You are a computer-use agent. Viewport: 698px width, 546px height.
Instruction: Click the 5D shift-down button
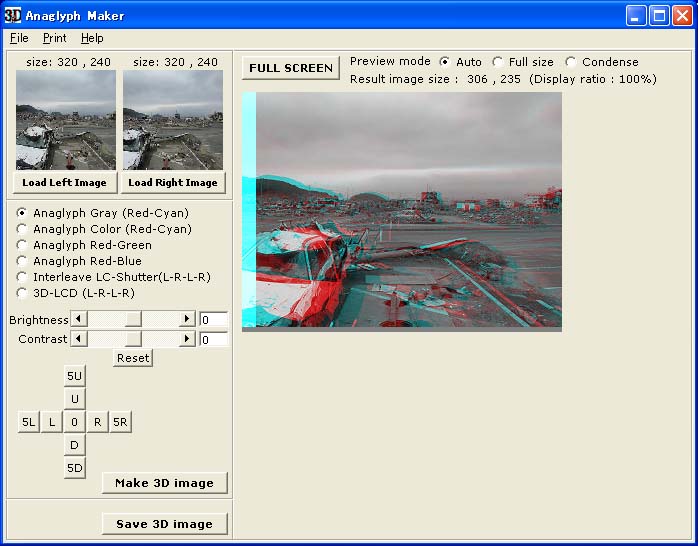75,468
